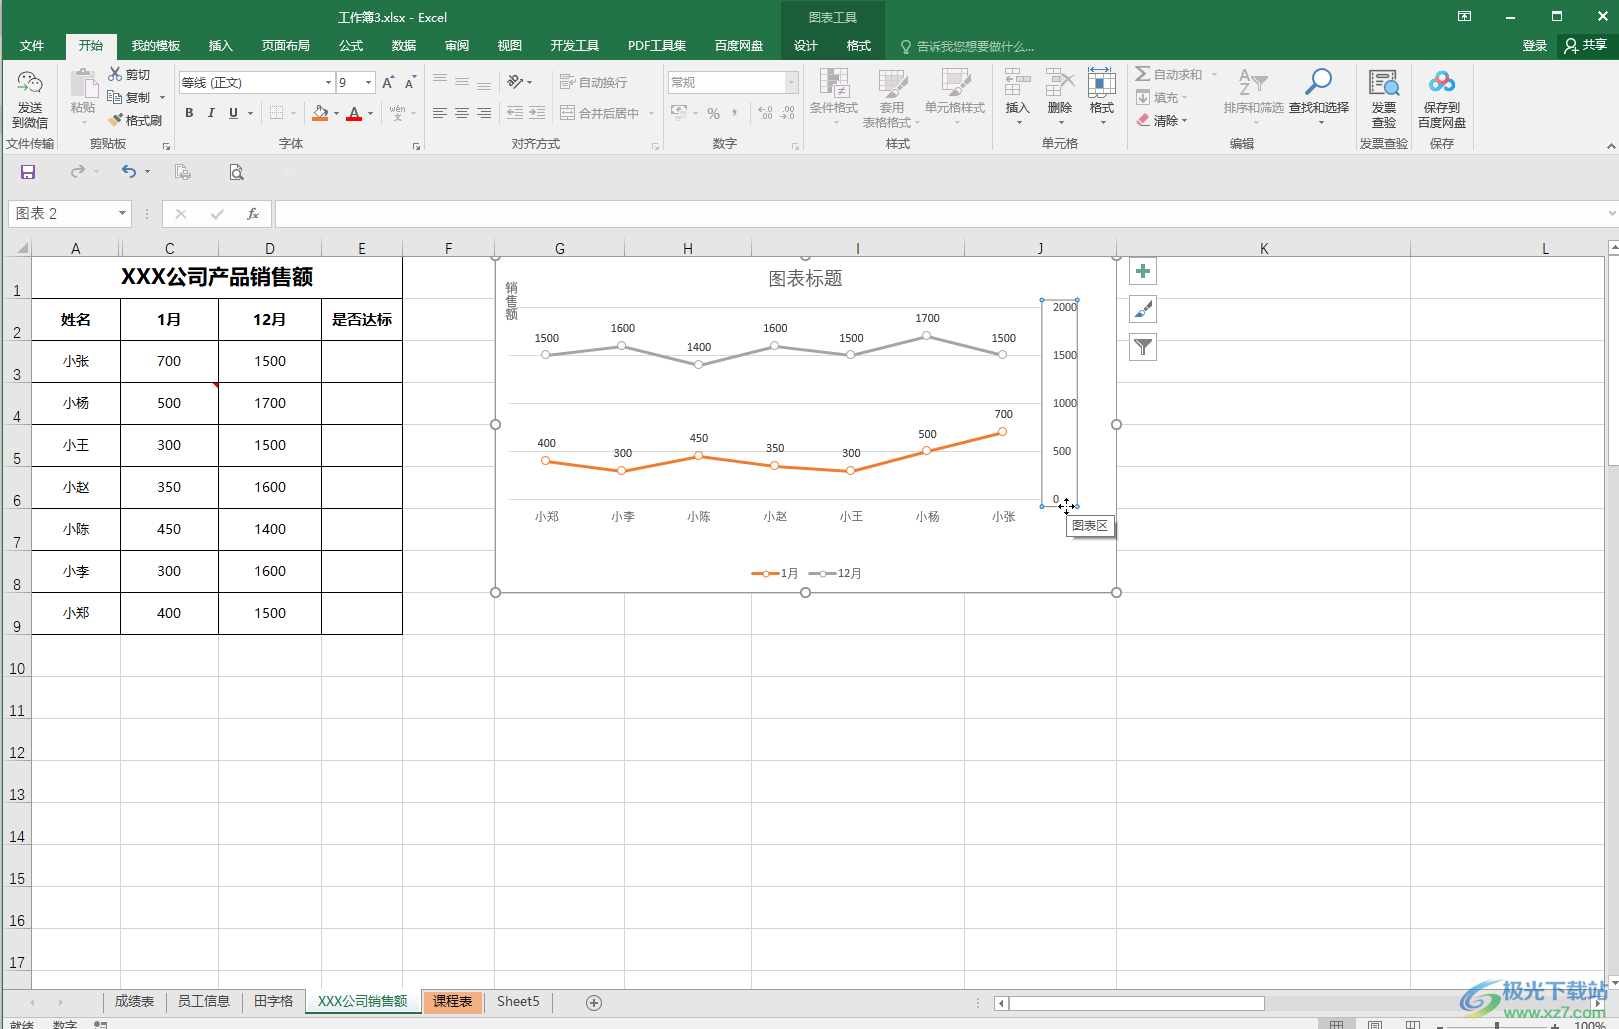Open Cell Styles (单元格样式)
Viewport: 1619px width, 1029px height.
(x=955, y=97)
